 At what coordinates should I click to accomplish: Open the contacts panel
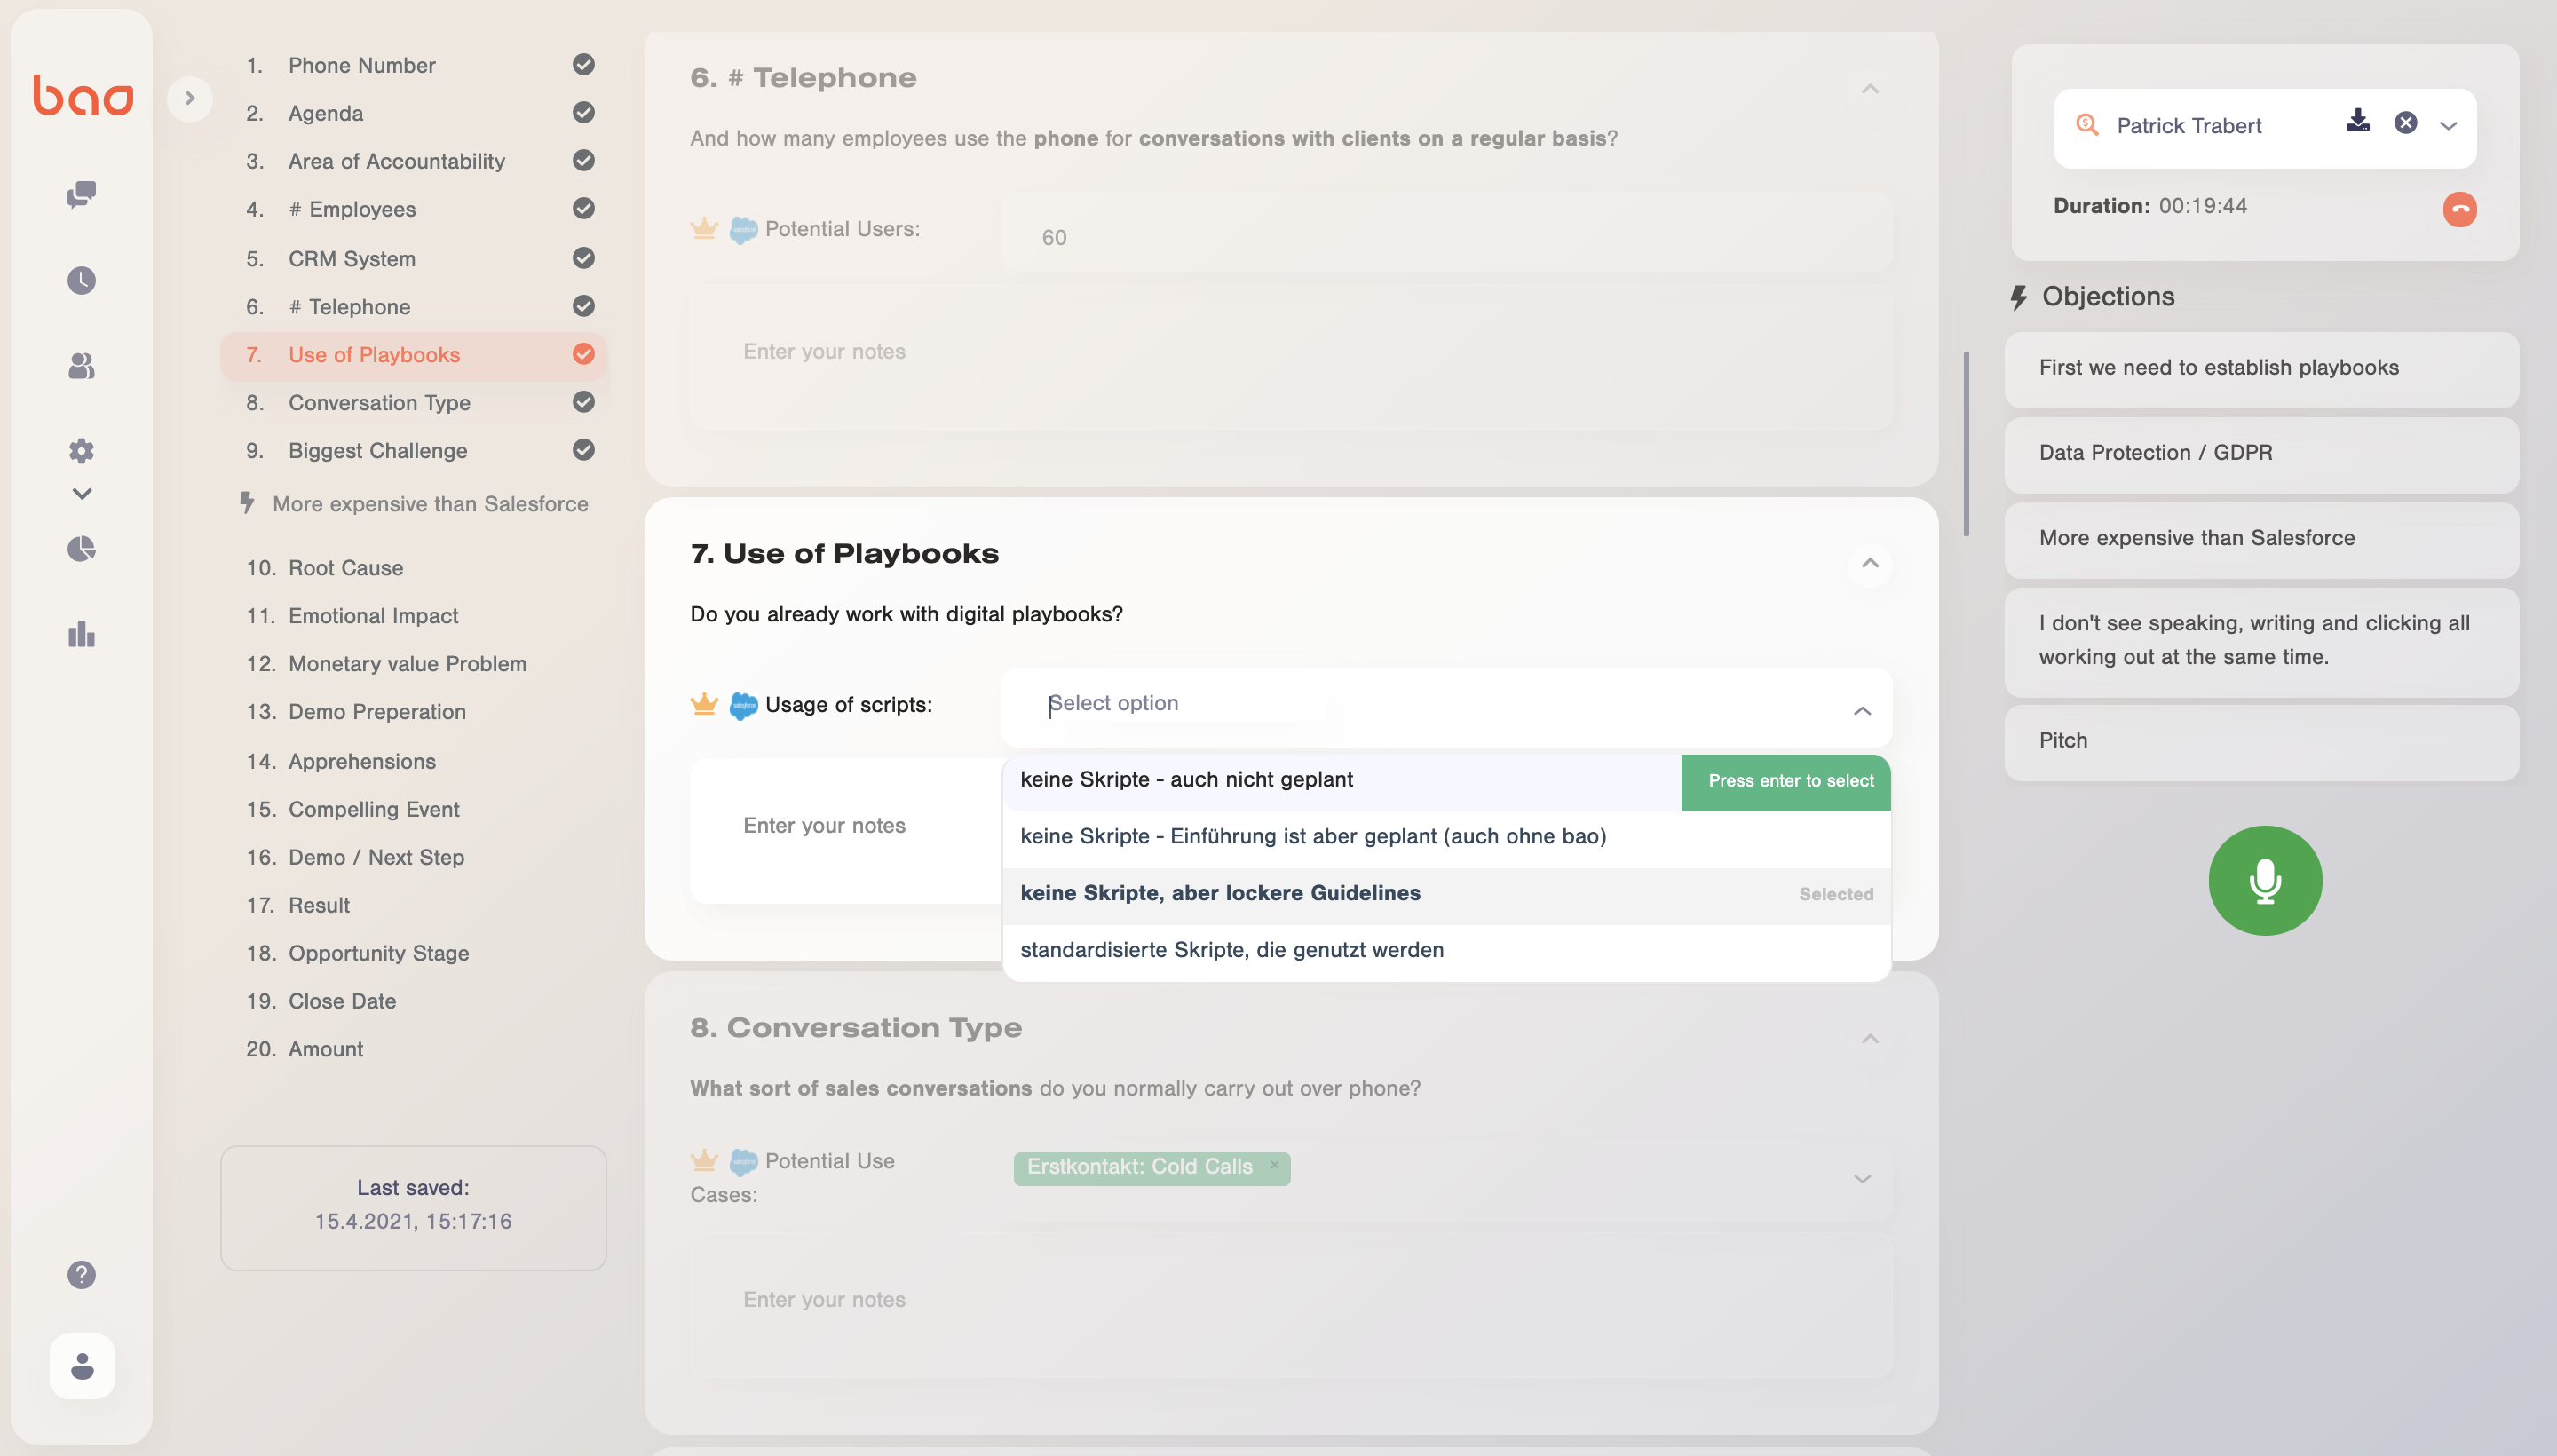[81, 366]
